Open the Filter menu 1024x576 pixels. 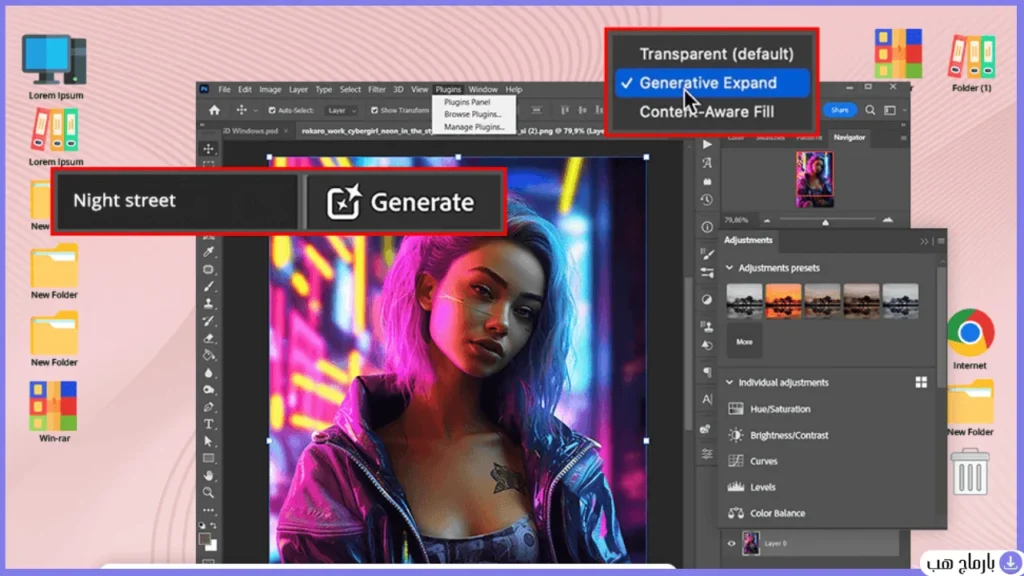coord(377,89)
